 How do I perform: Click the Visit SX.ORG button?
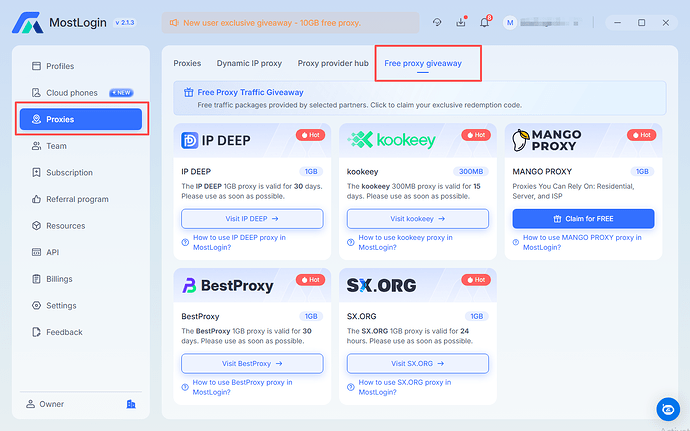click(x=418, y=364)
